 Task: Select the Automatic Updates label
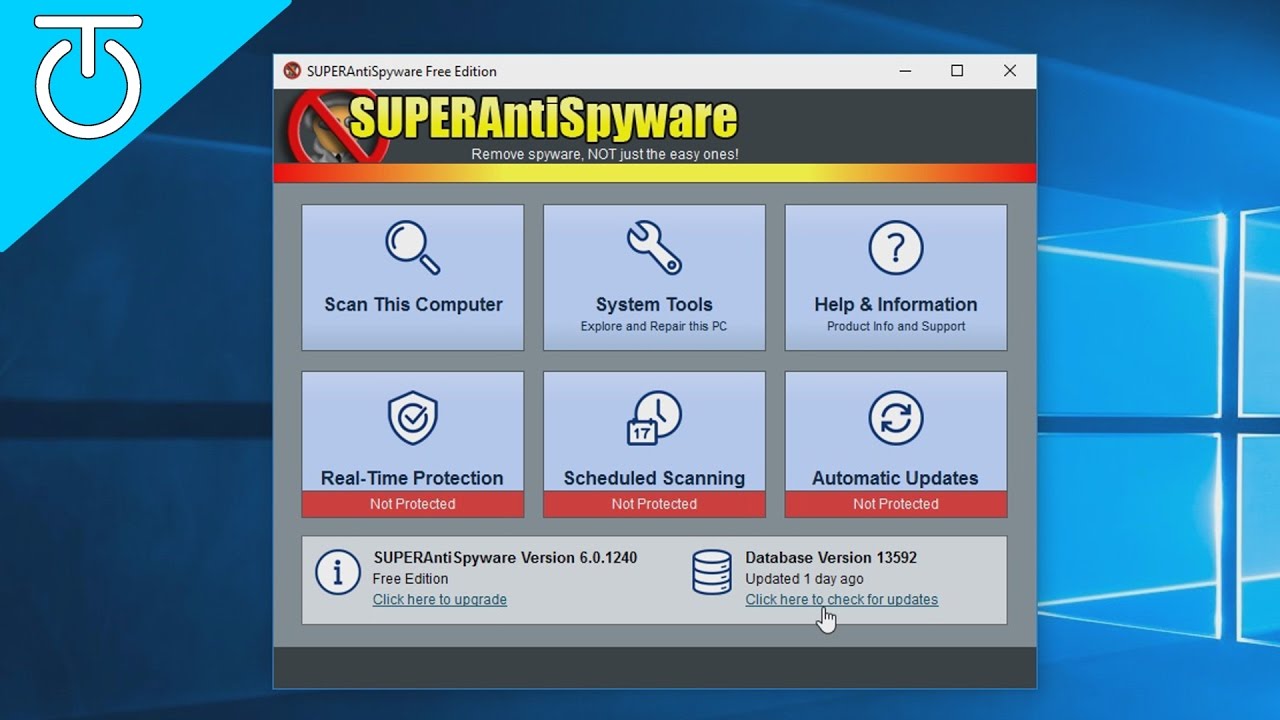tap(895, 478)
